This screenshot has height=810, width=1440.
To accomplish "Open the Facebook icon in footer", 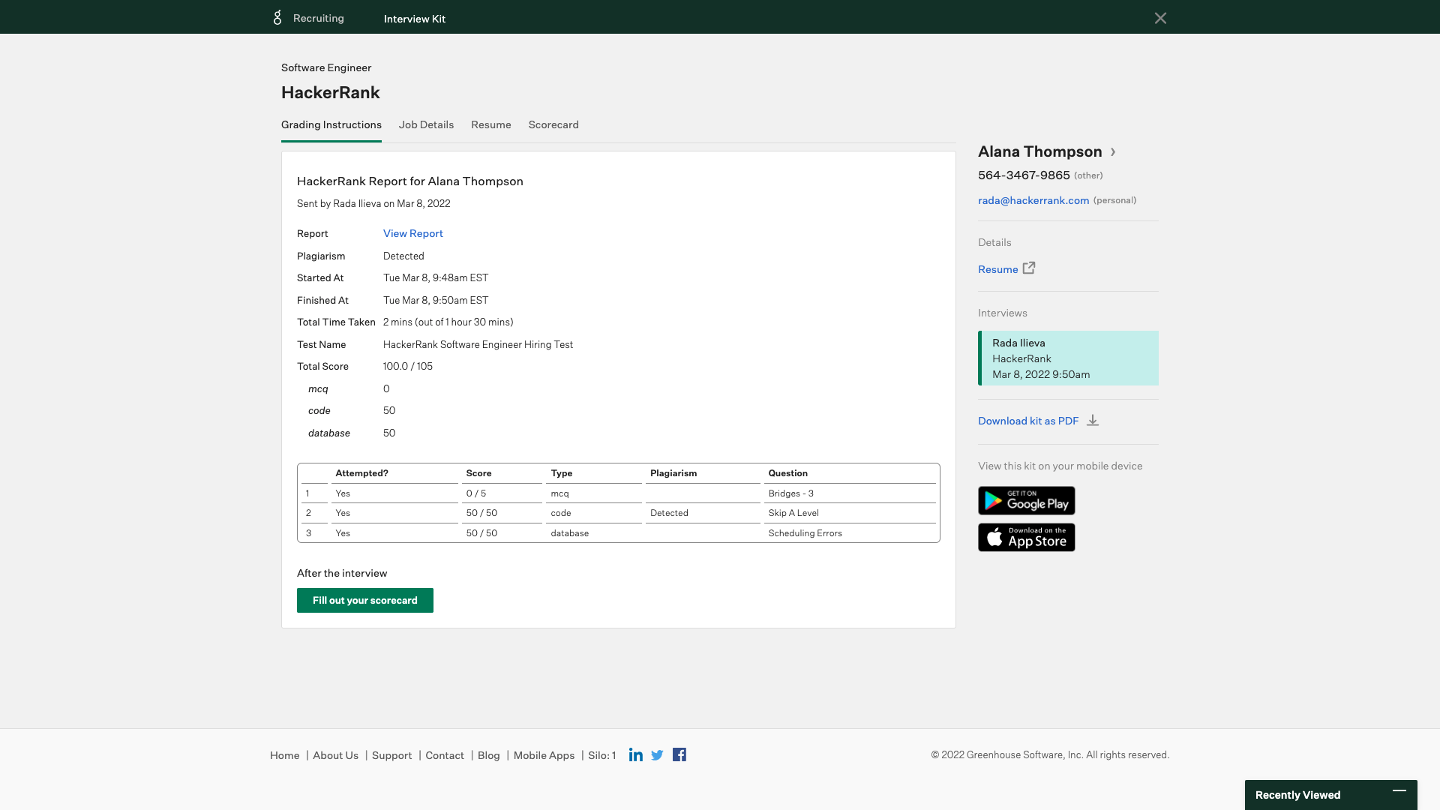I will 679,755.
